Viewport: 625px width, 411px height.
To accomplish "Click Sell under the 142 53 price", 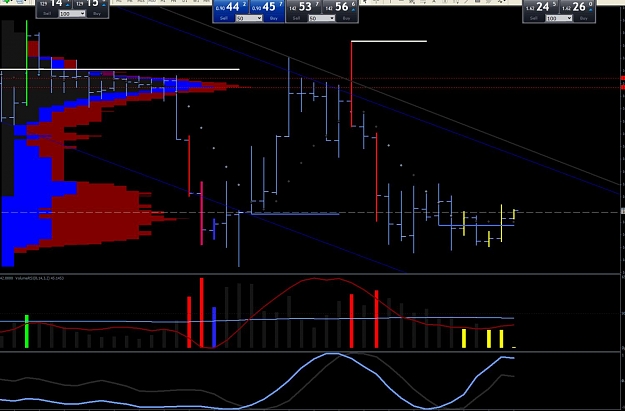I will tap(296, 18).
